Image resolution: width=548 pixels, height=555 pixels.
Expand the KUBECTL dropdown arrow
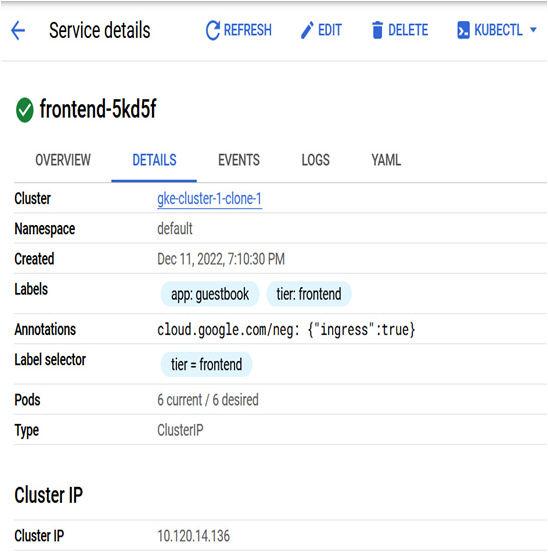pyautogui.click(x=533, y=30)
